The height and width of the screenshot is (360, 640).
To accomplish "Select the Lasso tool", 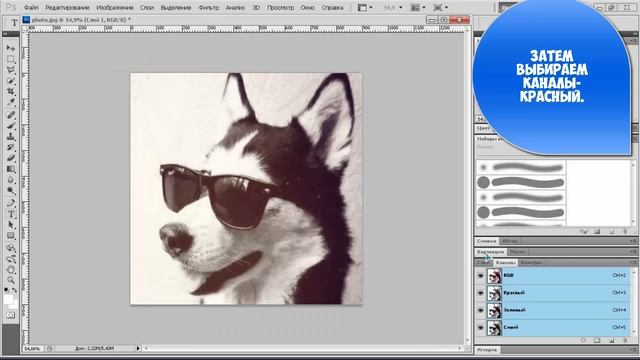I will (11, 70).
